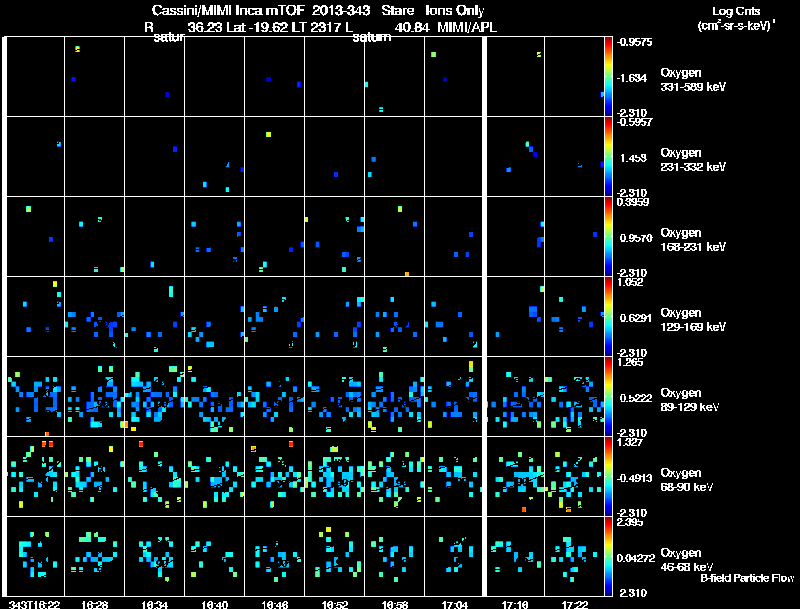Click the 'Oxygen 231-332 keV' row label

tap(693, 160)
